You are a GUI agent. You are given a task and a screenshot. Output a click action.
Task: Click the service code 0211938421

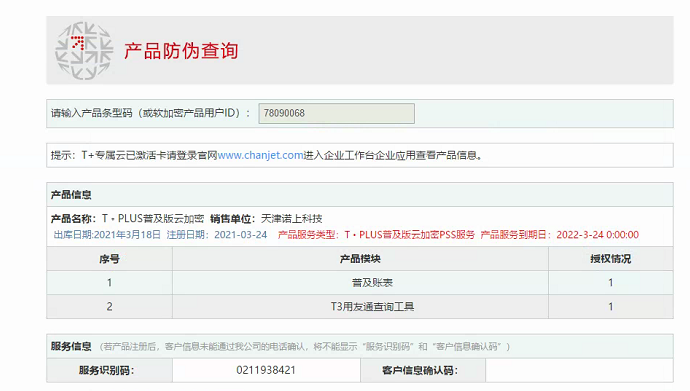point(266,370)
